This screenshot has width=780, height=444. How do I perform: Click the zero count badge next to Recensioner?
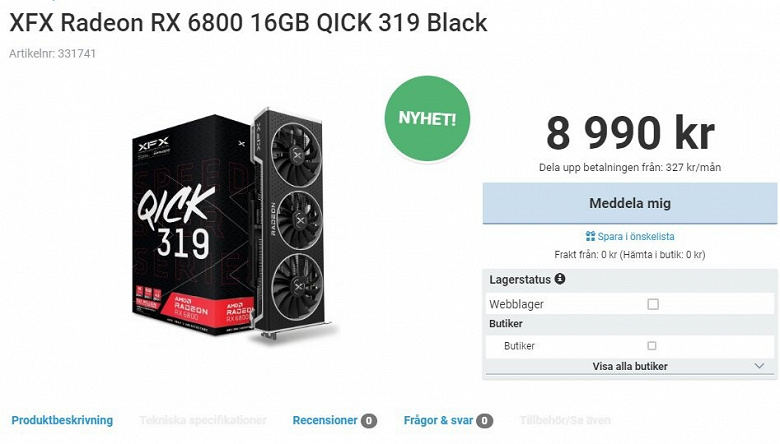(369, 421)
